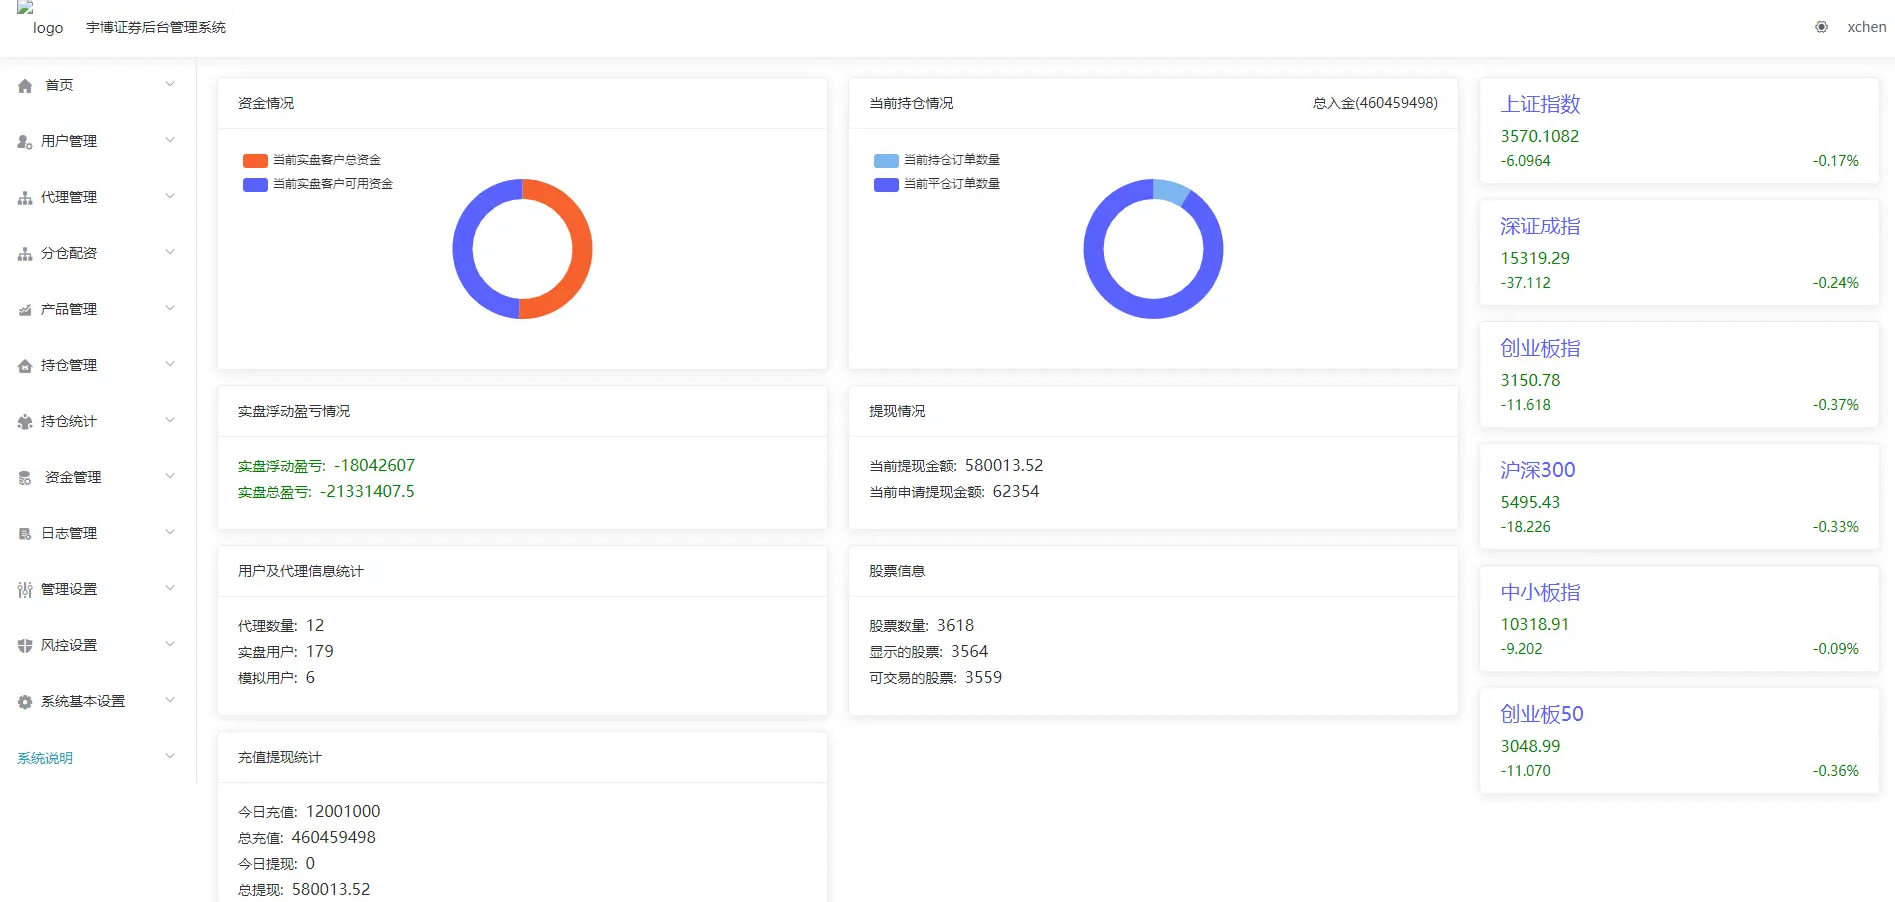This screenshot has height=902, width=1895.
Task: Open the 系统说明 menu item
Action: [x=45, y=758]
